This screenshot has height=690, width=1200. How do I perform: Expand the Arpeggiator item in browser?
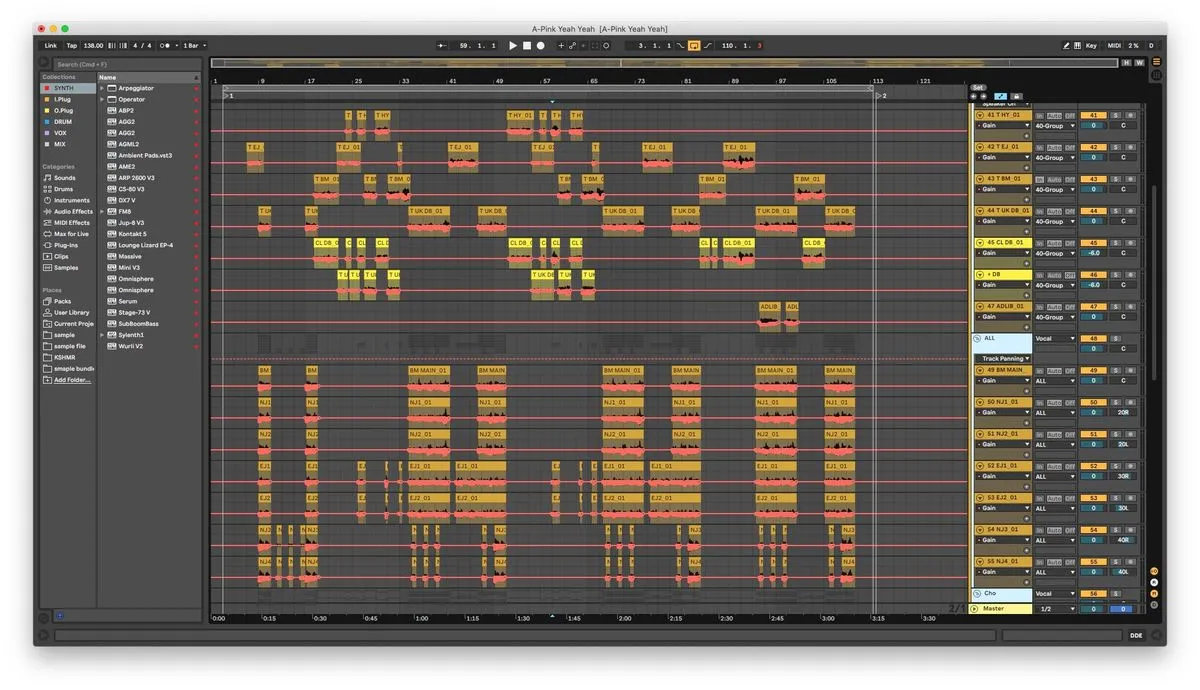pos(102,88)
